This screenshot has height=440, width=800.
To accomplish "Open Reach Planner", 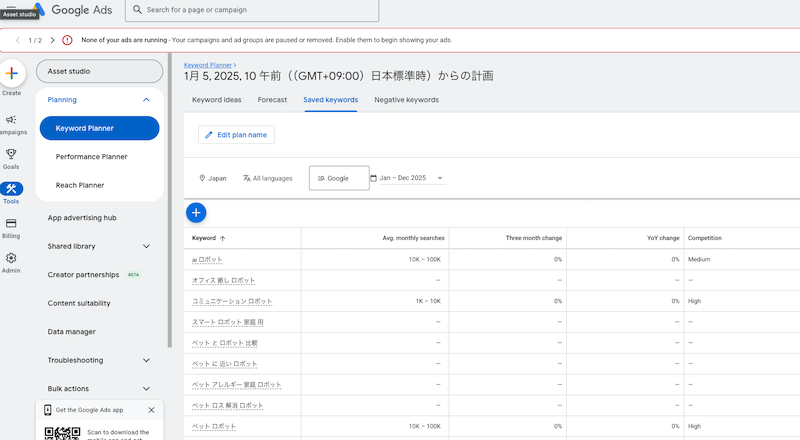I will coord(80,185).
